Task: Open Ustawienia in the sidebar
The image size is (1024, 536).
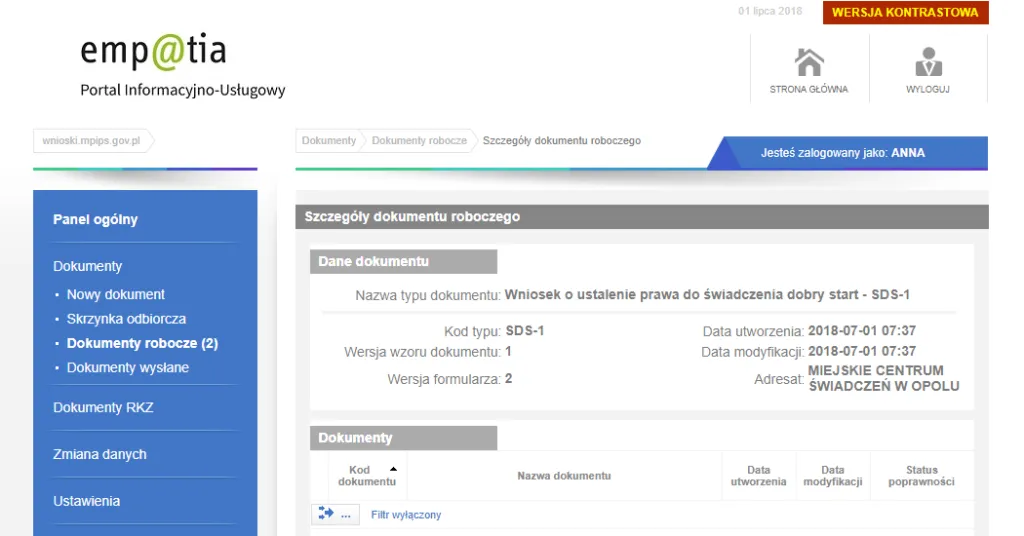Action: click(x=86, y=501)
